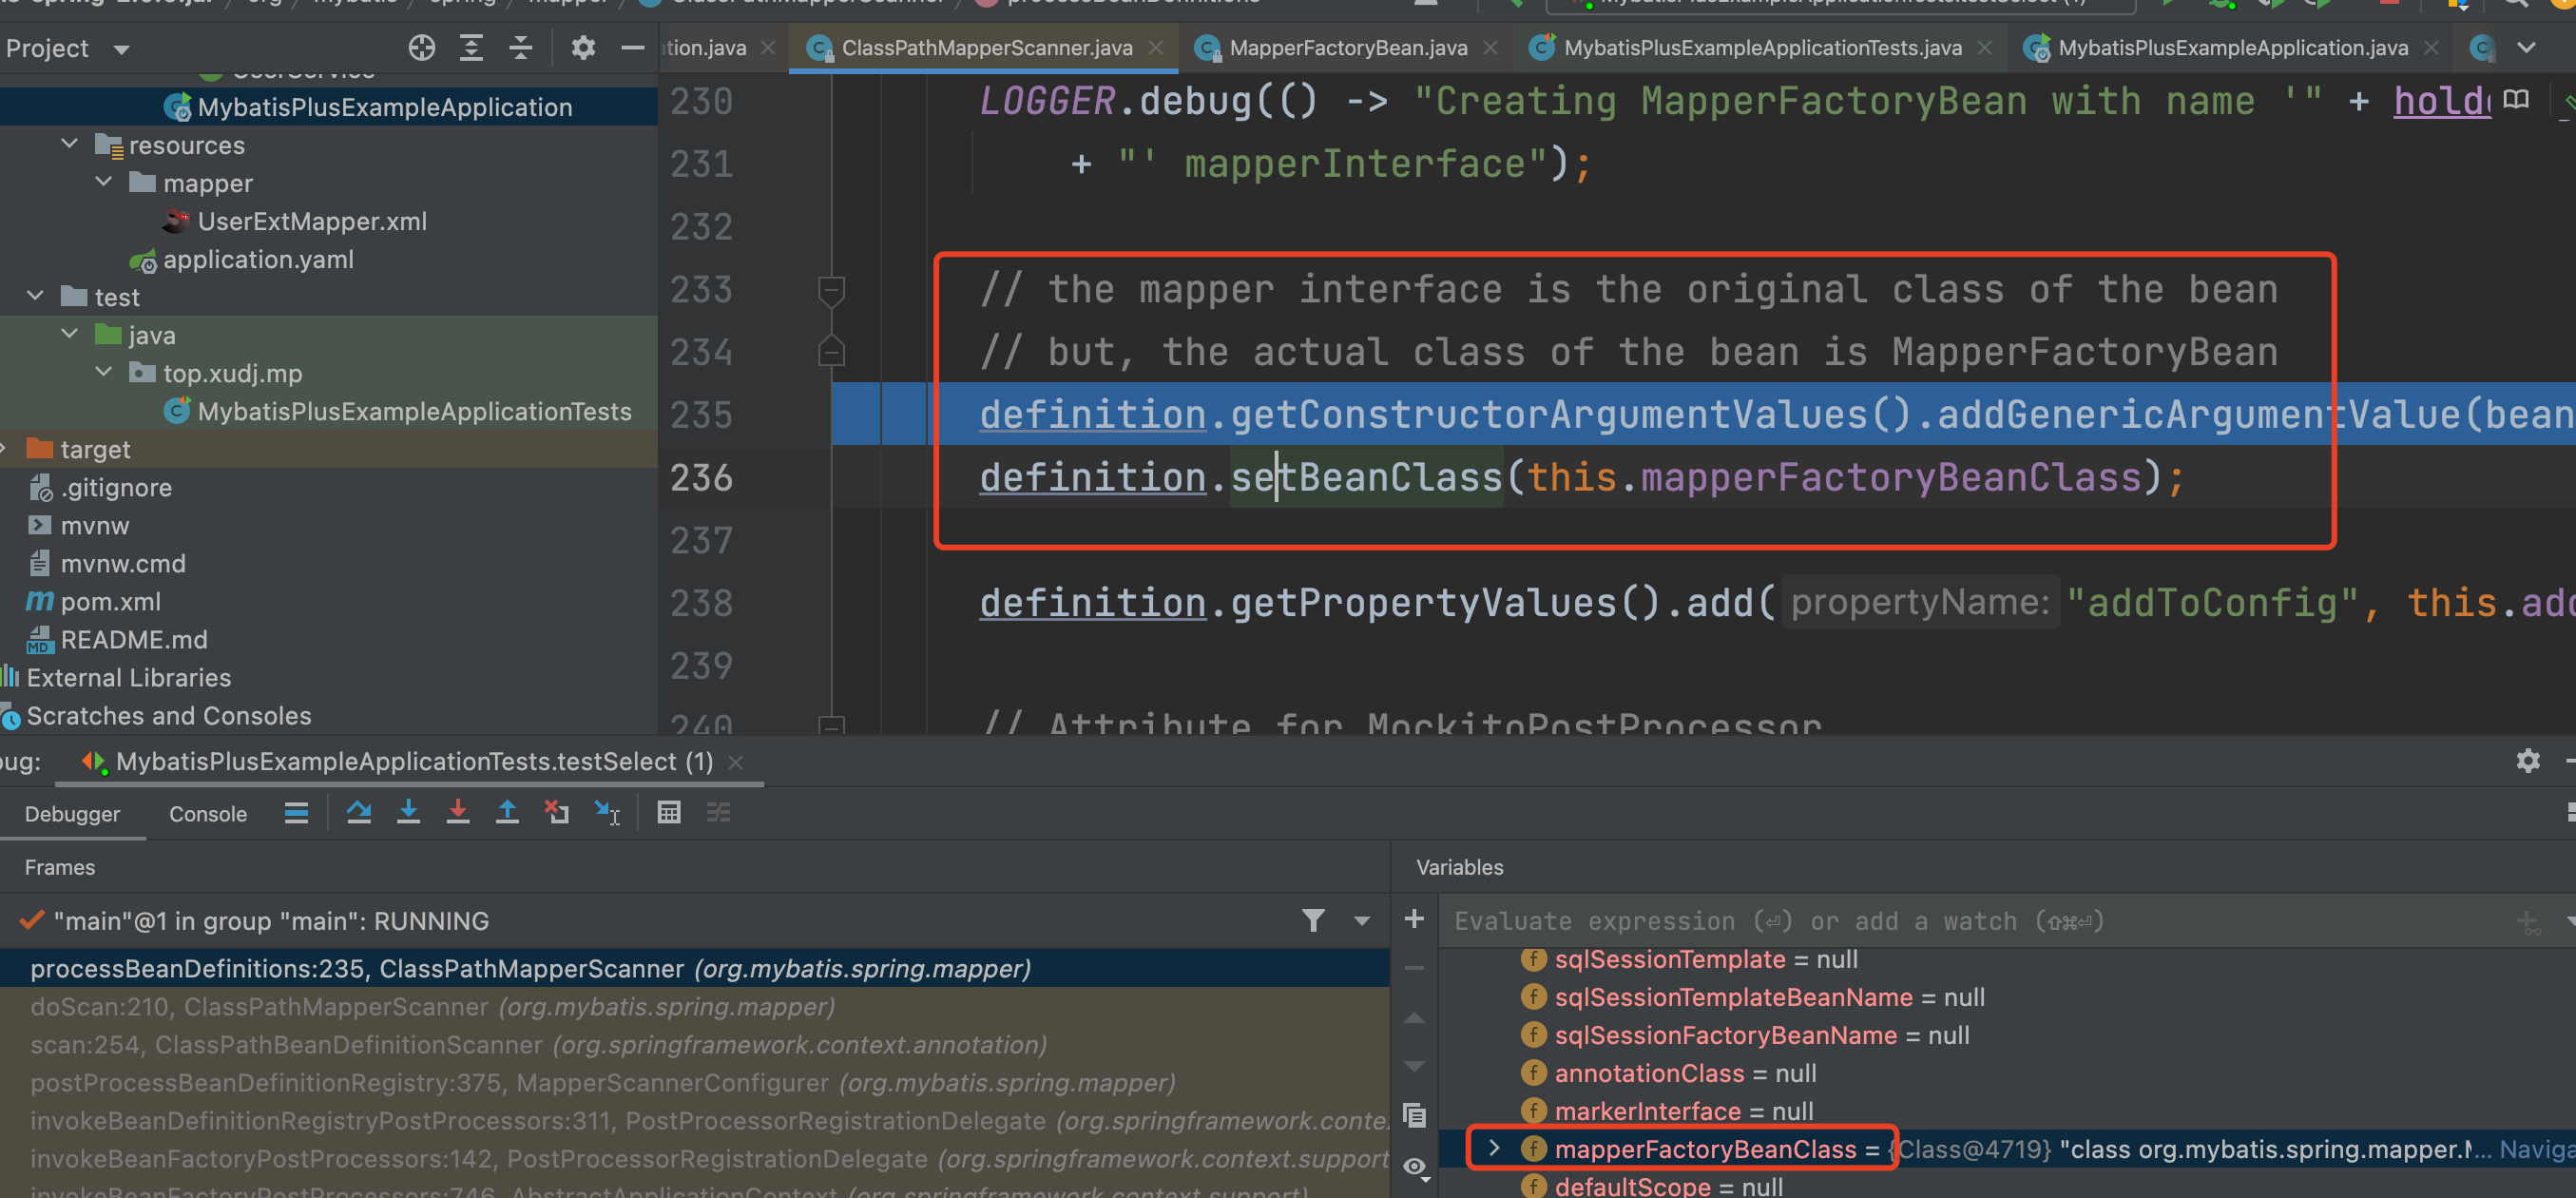Select the processBeanDefinitions:235 stack frame
This screenshot has height=1198, width=2576.
tap(695, 968)
